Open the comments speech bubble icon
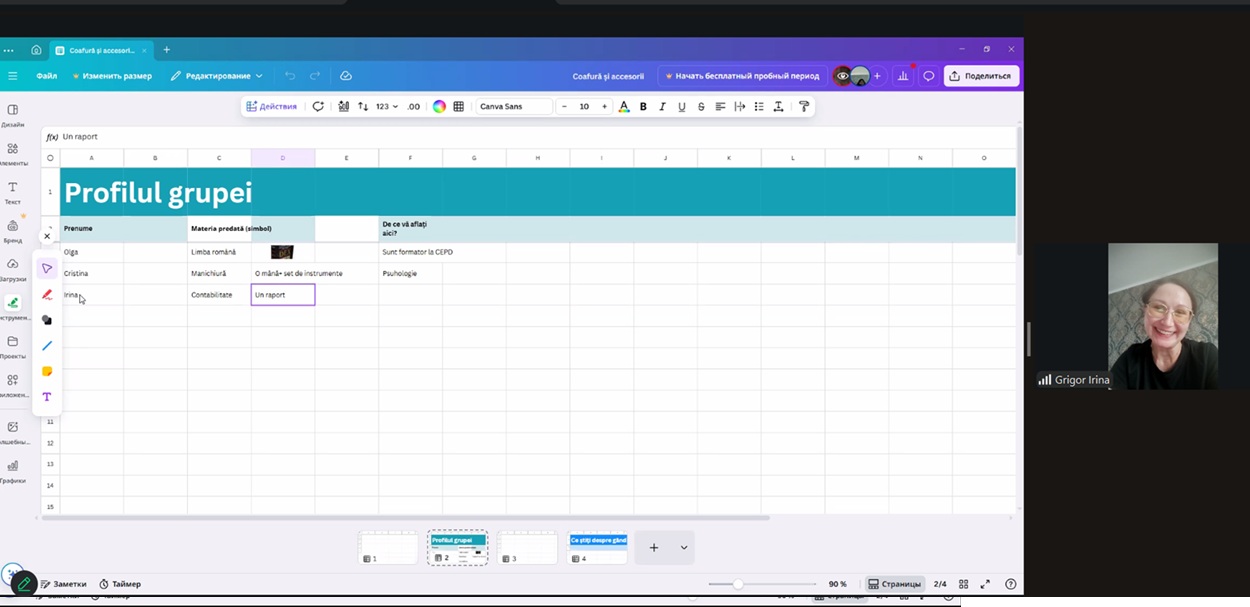The height and width of the screenshot is (607, 1250). (x=929, y=76)
